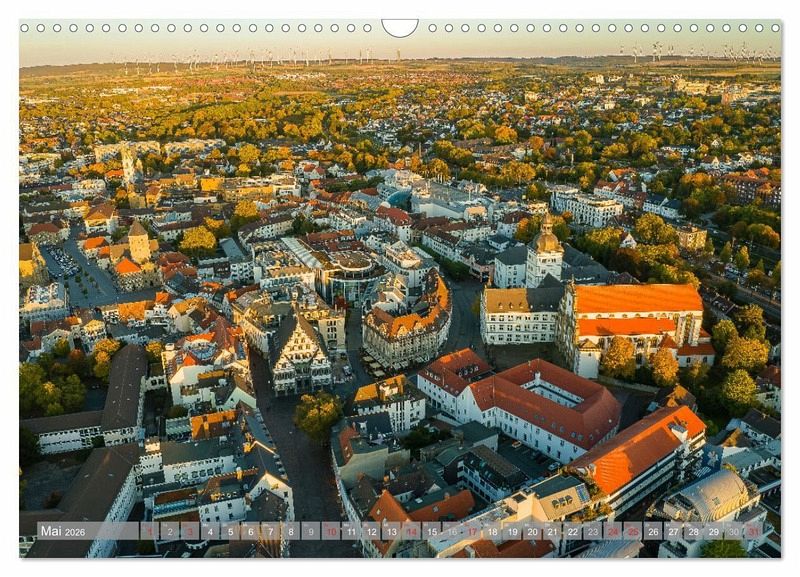
Task: Select day 8 in the calendar strip
Action: click(x=291, y=531)
